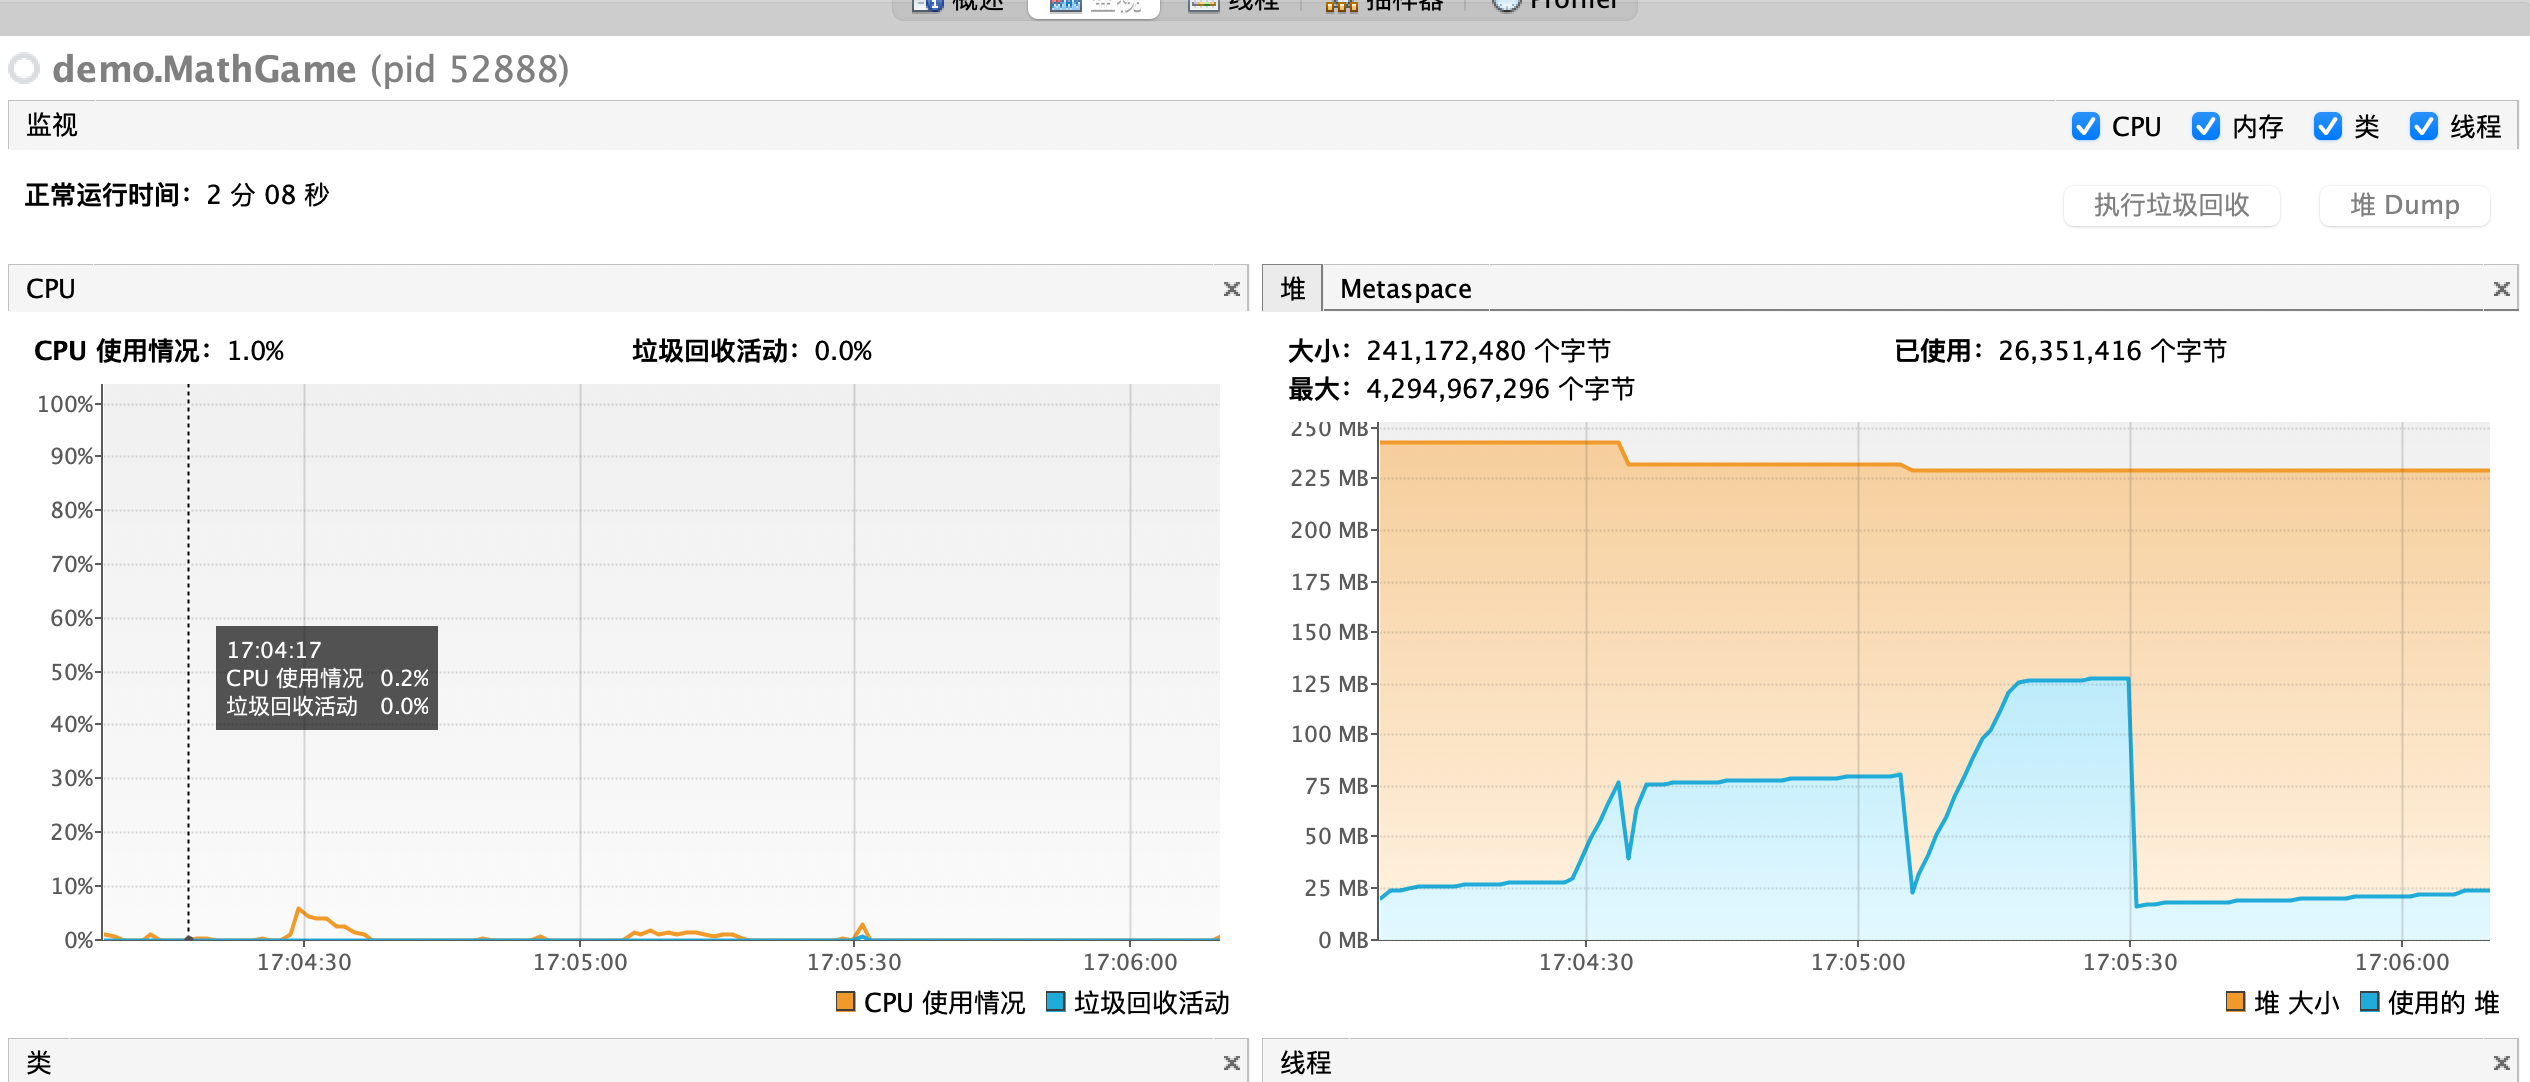Uncheck the CPU monitoring checkbox

2084,126
